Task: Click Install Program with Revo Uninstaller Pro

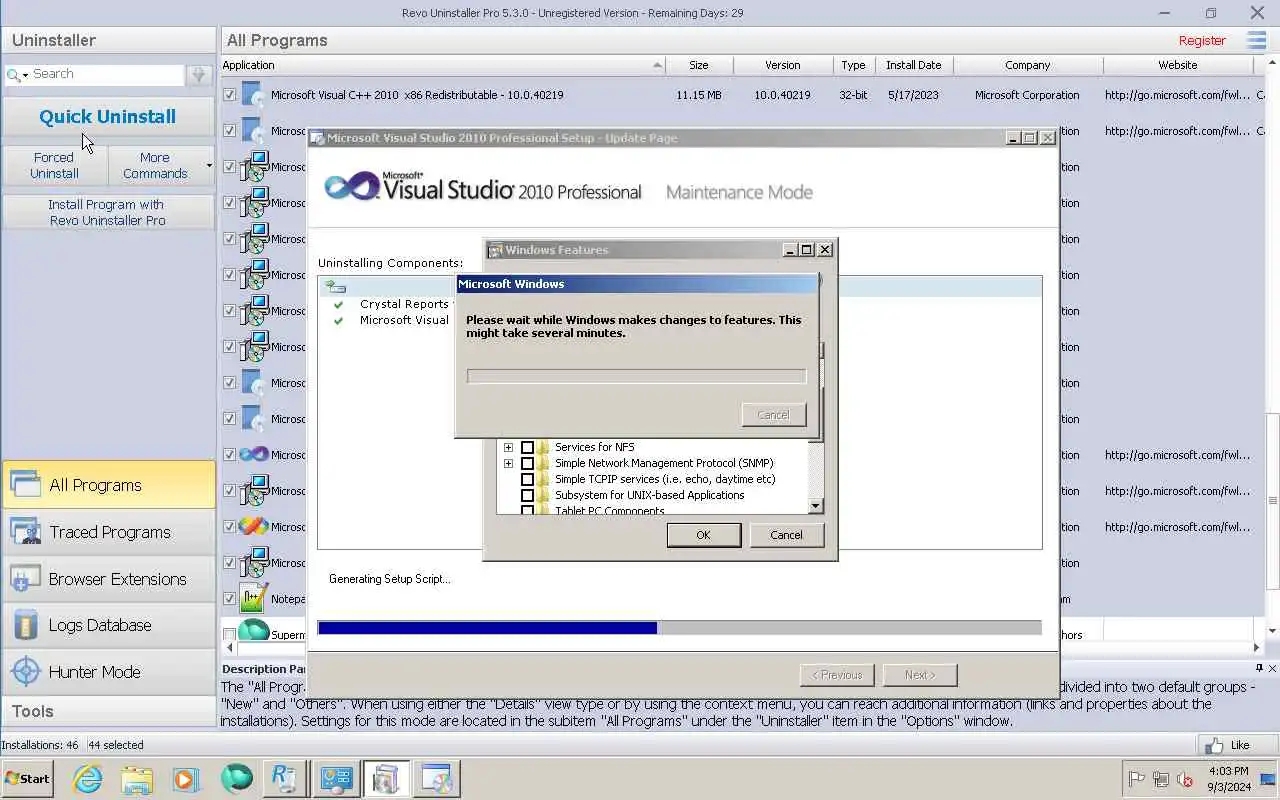Action: [108, 212]
